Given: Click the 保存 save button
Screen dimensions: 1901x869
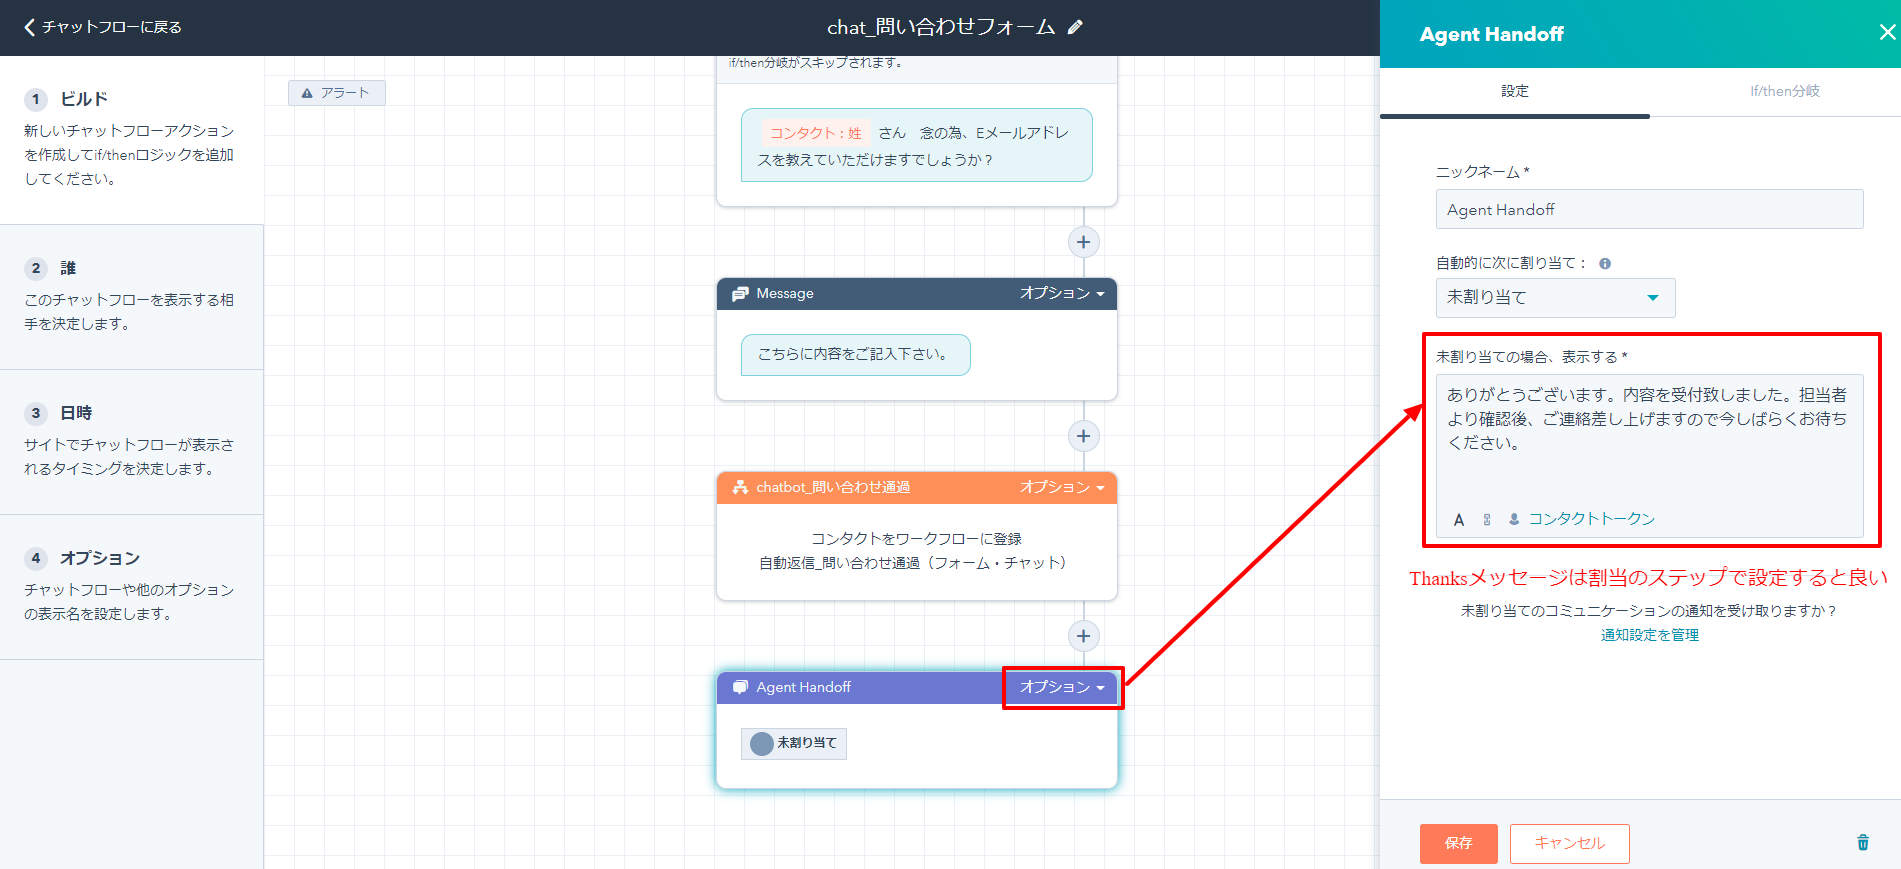Looking at the screenshot, I should coord(1458,843).
